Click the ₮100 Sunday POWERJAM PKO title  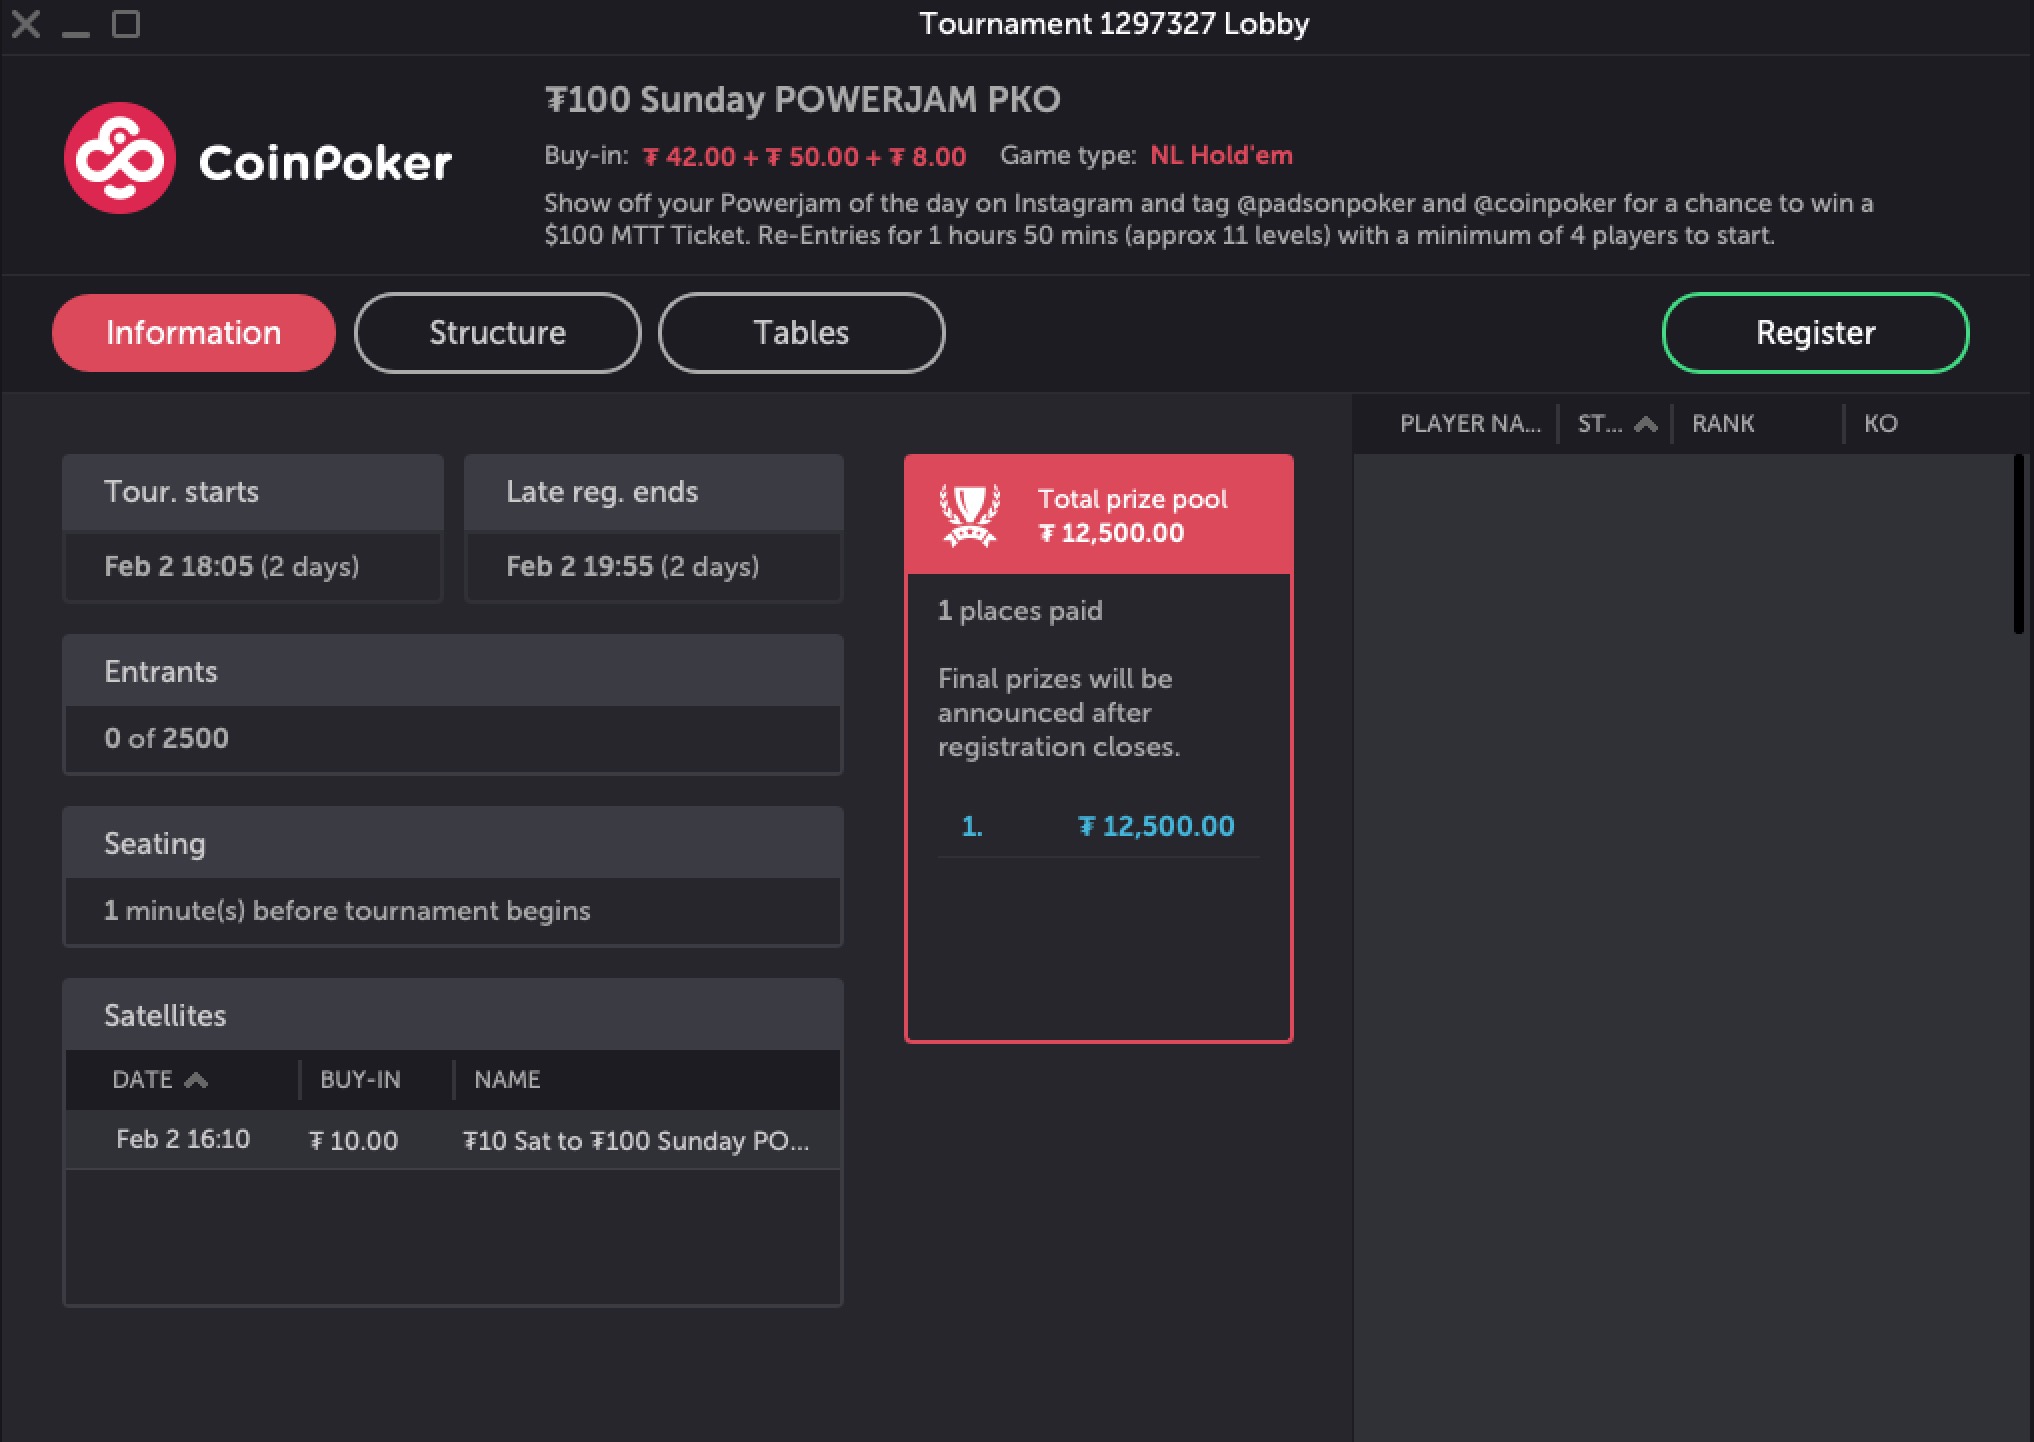(802, 100)
